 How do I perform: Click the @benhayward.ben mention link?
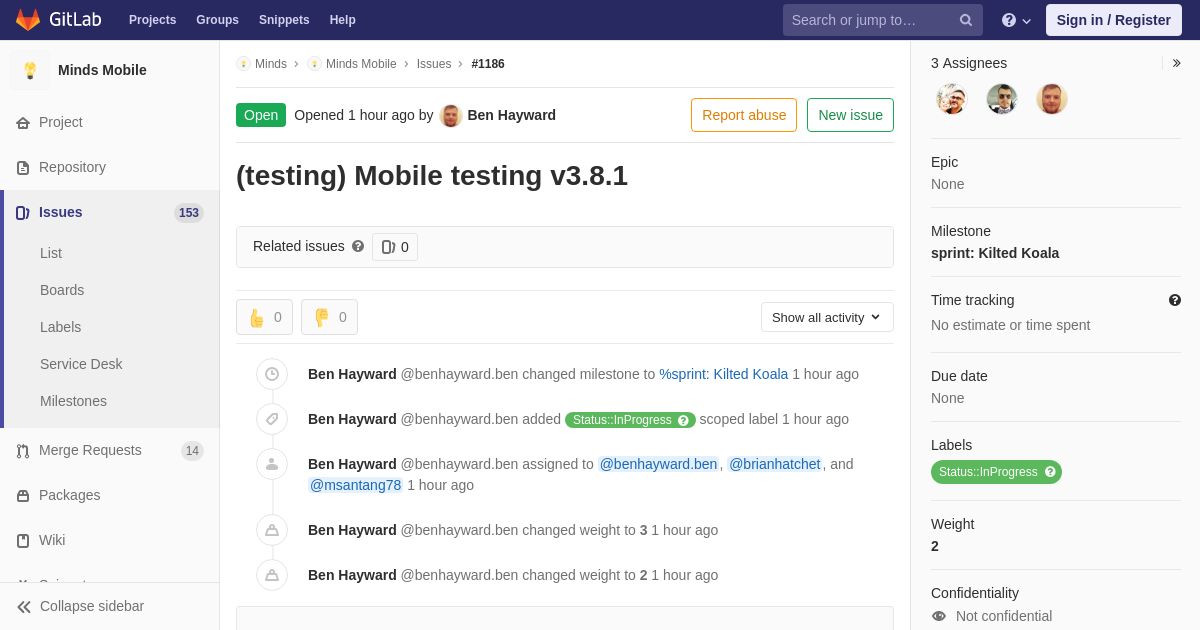pyautogui.click(x=659, y=464)
